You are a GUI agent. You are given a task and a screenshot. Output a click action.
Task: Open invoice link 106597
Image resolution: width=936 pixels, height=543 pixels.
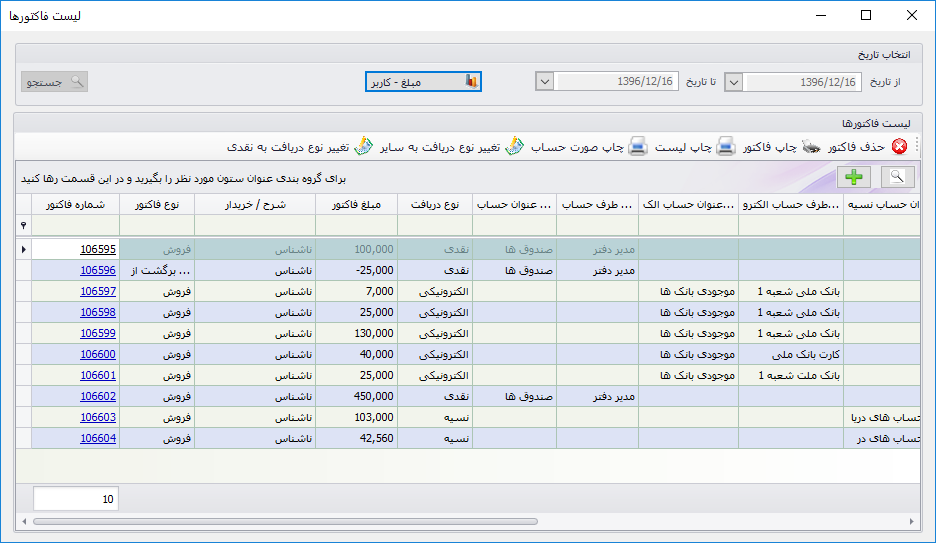(x=98, y=291)
